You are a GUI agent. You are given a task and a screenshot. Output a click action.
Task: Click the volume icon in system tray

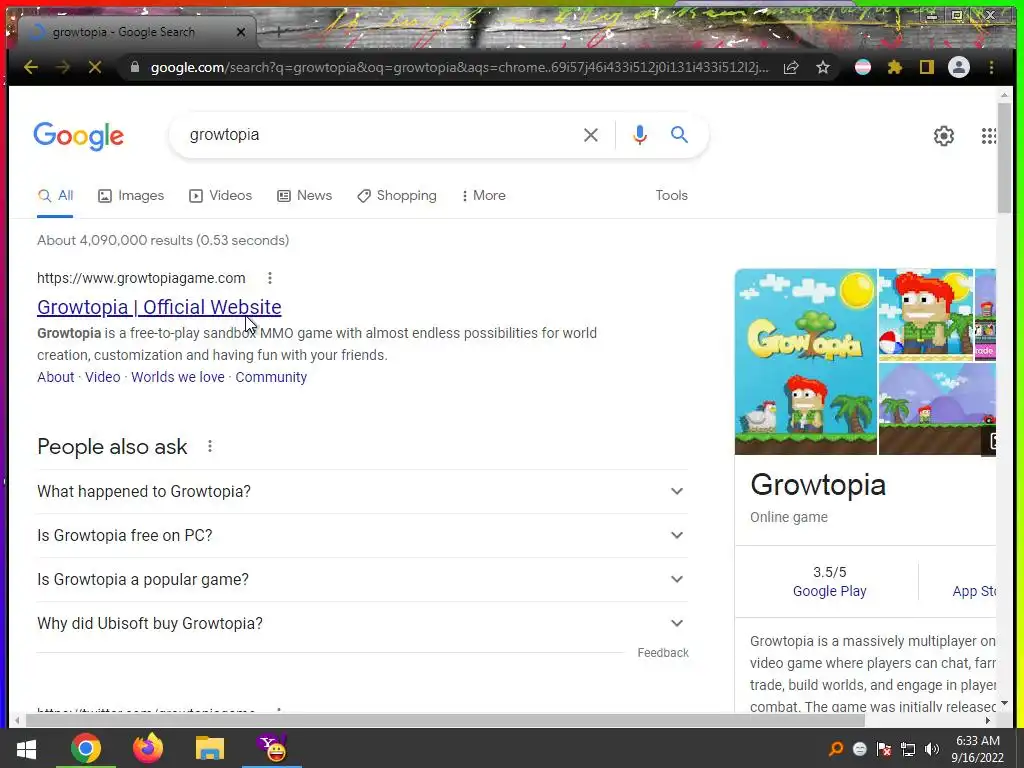point(933,749)
